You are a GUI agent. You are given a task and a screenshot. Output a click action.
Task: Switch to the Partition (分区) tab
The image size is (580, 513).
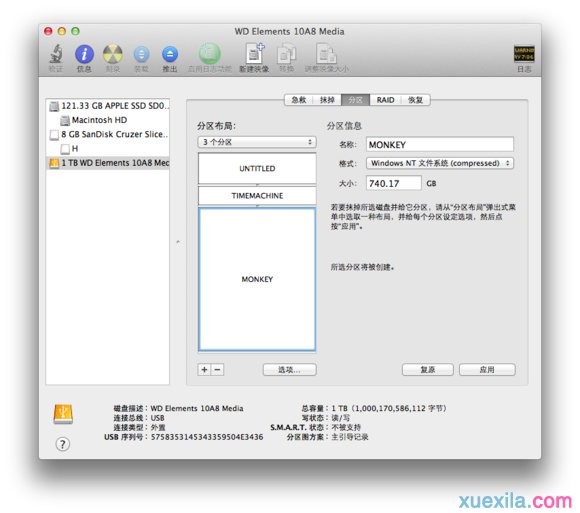tap(355, 100)
